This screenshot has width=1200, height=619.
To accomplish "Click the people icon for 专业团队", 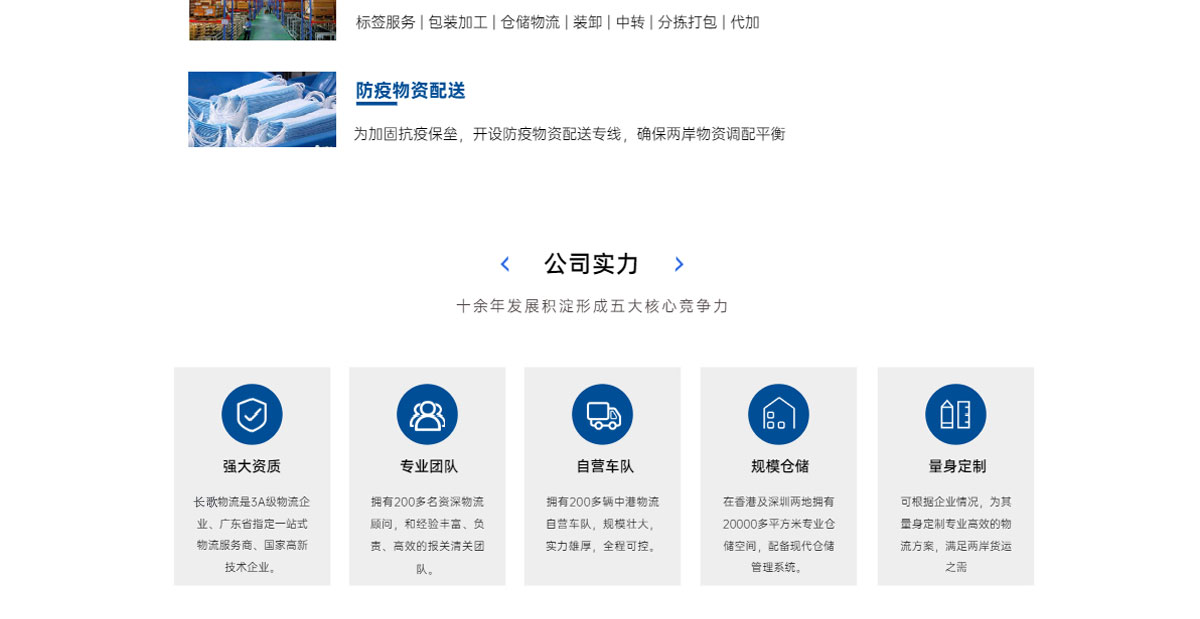I will pos(427,414).
